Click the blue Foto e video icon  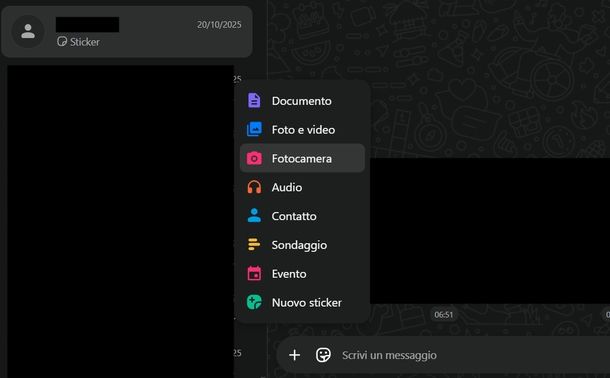pos(254,130)
